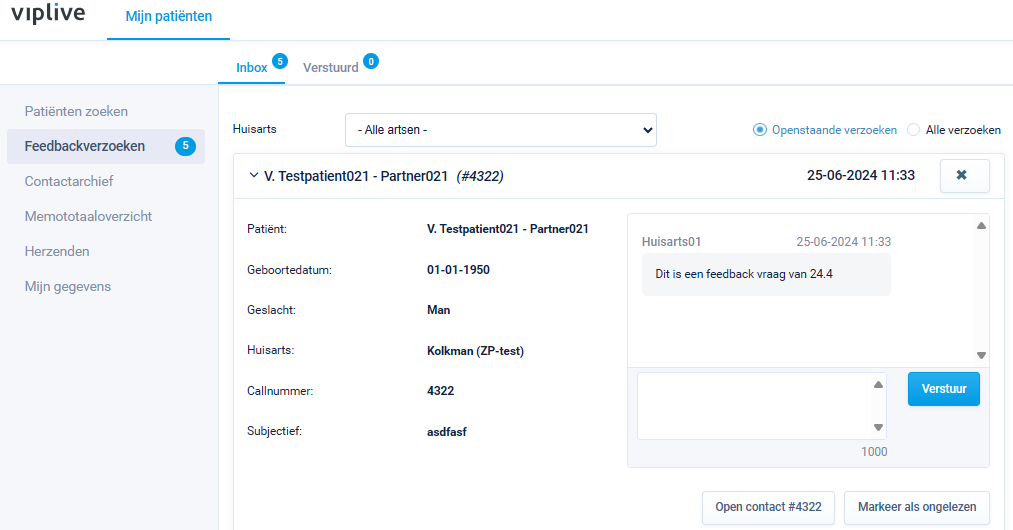
Task: Click Markeer als ongelezen button
Action: 916,507
